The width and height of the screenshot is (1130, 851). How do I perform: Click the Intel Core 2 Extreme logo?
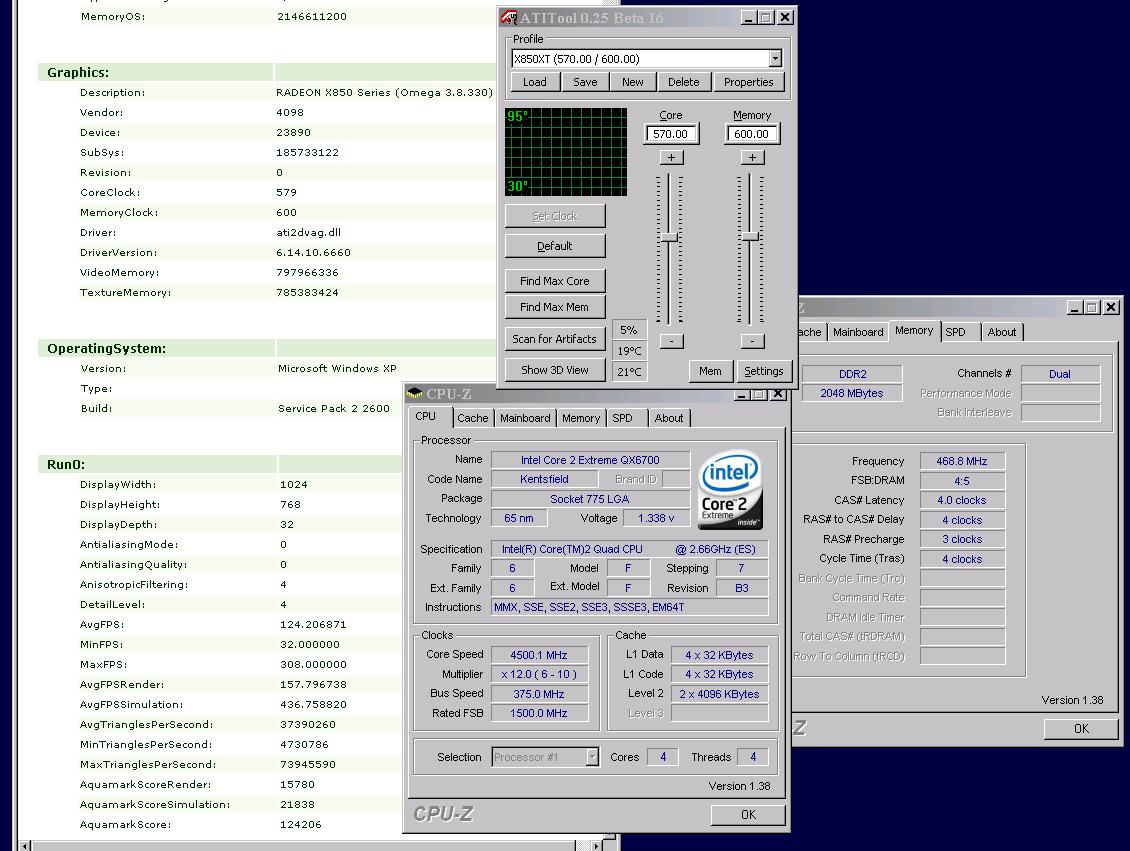(x=731, y=490)
